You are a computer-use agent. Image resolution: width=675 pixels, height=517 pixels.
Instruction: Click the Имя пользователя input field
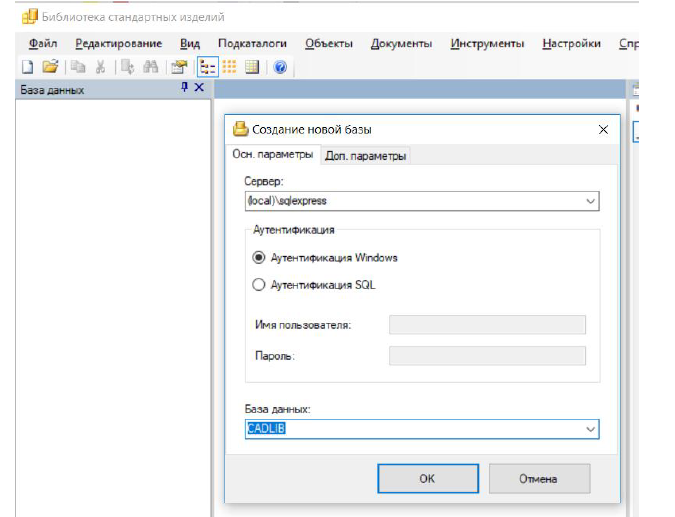(x=487, y=325)
